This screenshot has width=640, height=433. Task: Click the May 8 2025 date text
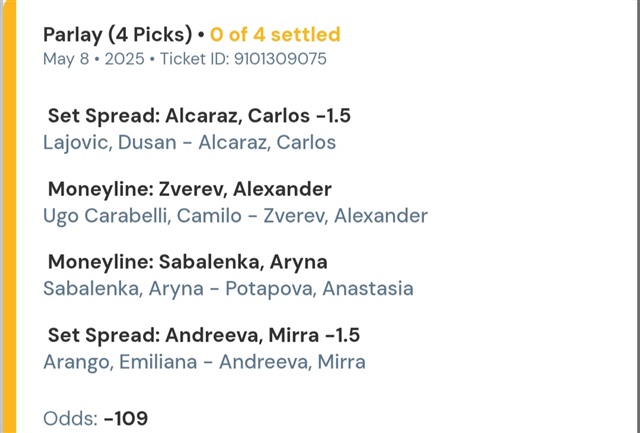click(94, 59)
